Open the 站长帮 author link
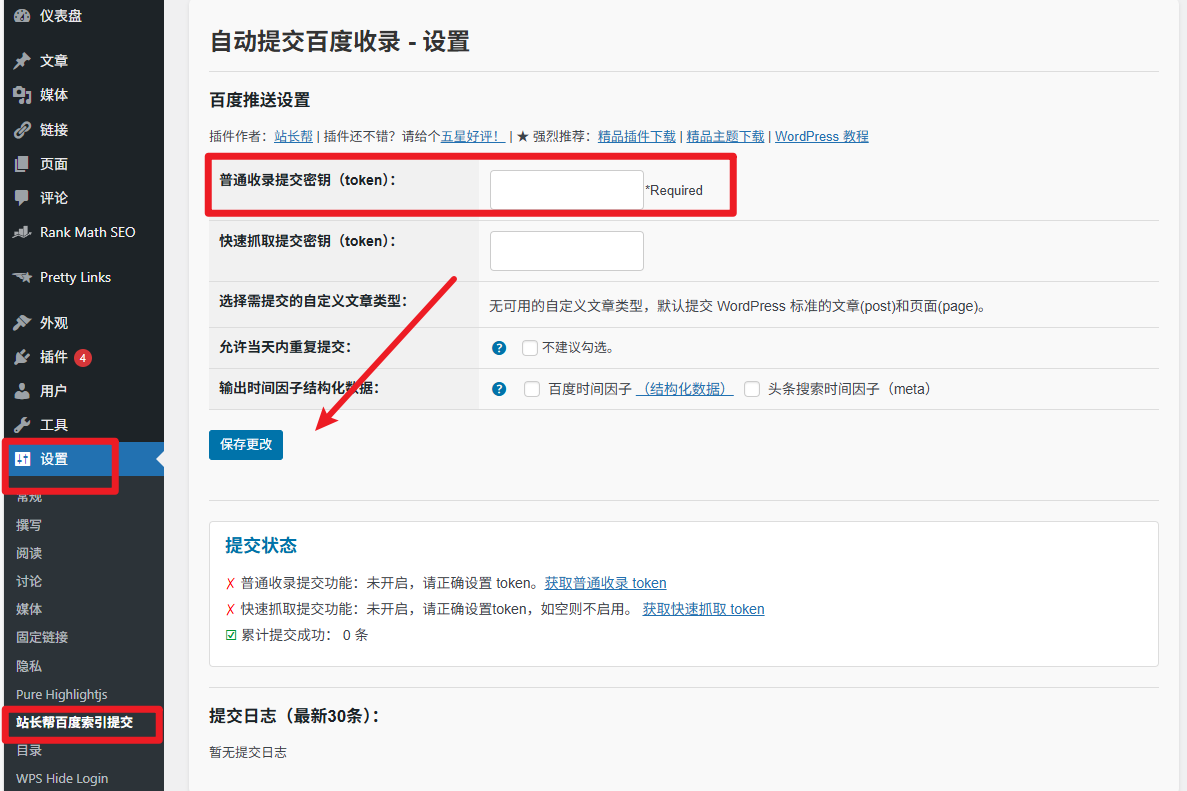The height and width of the screenshot is (791, 1187). pyautogui.click(x=294, y=136)
